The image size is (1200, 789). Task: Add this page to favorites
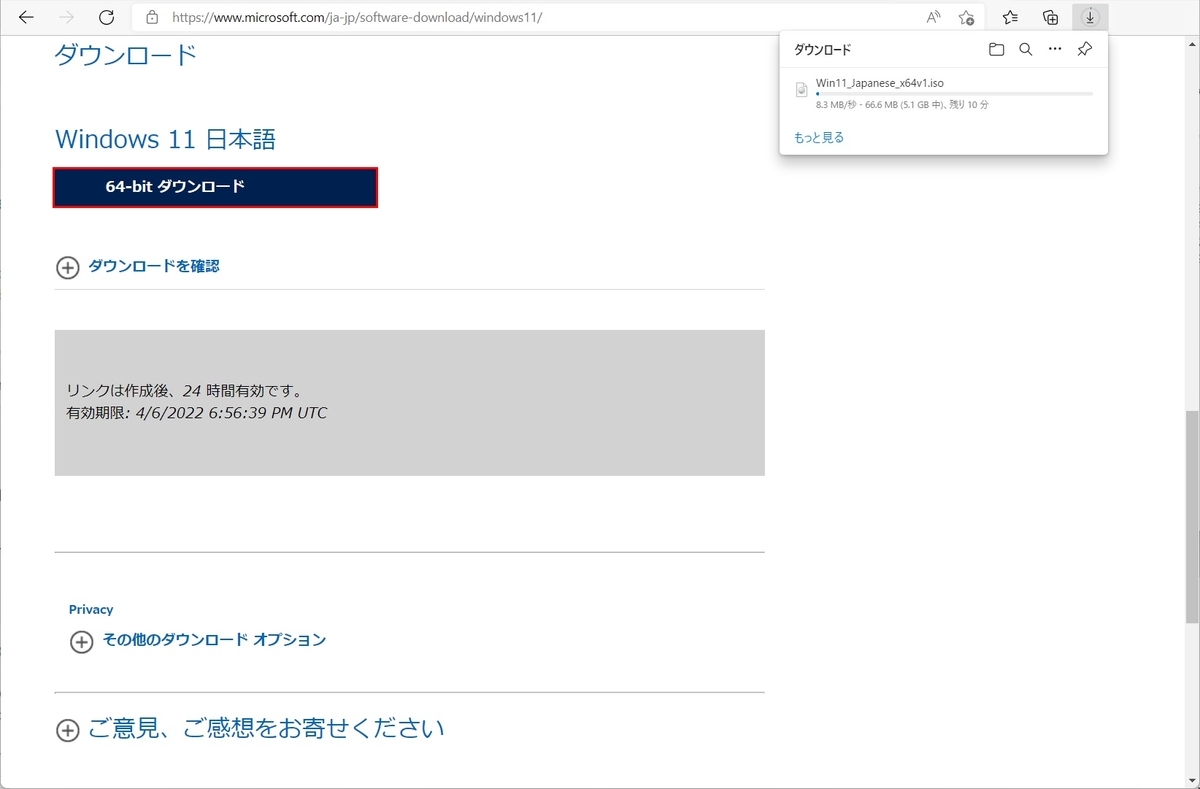pyautogui.click(x=966, y=17)
